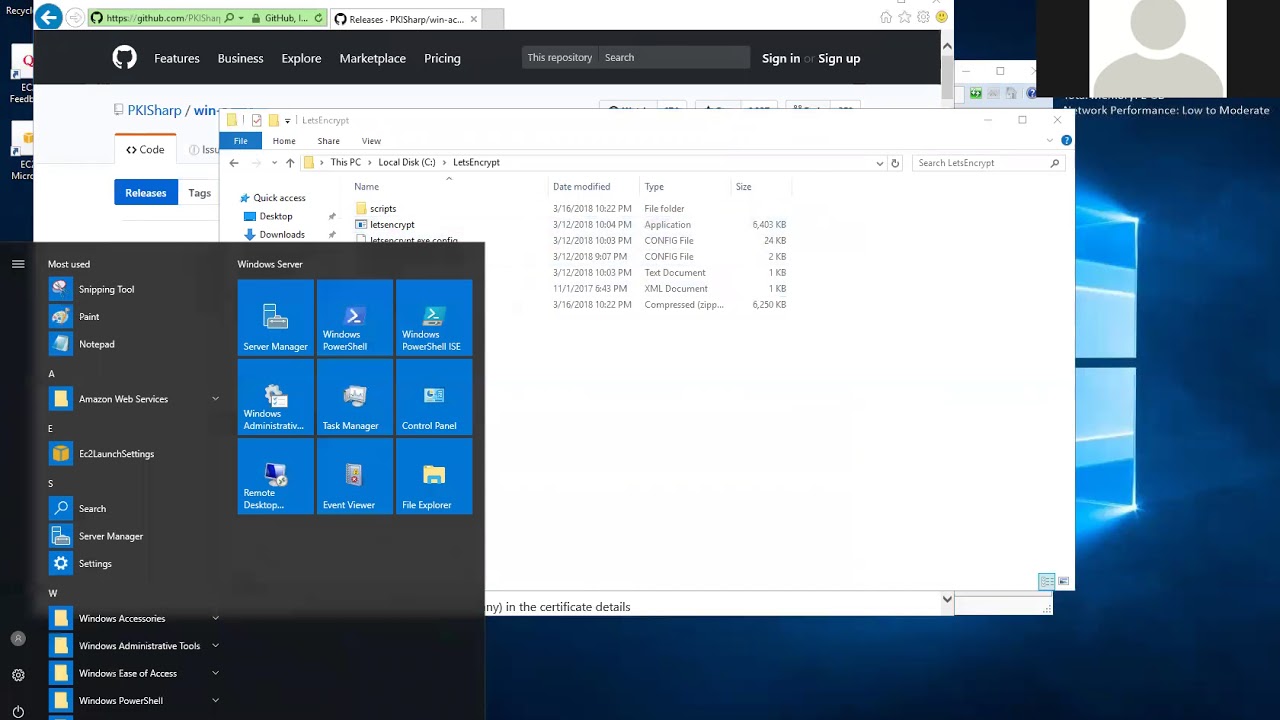The image size is (1280, 720).
Task: Click the GitHub octocat logo
Action: [124, 58]
